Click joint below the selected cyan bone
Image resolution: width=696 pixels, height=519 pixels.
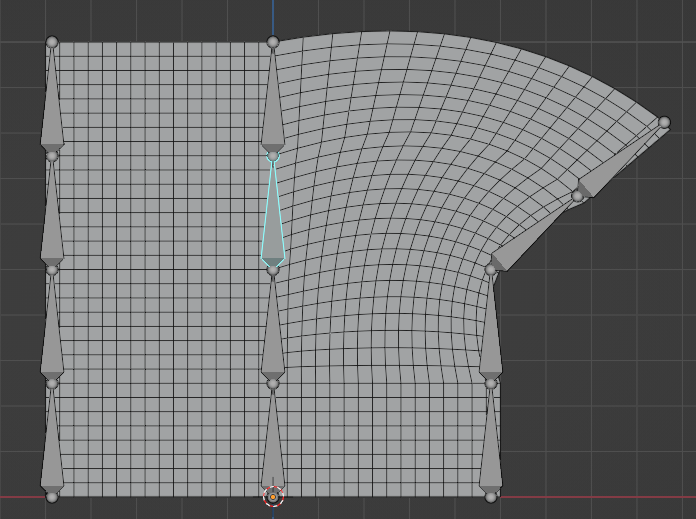[x=273, y=269]
